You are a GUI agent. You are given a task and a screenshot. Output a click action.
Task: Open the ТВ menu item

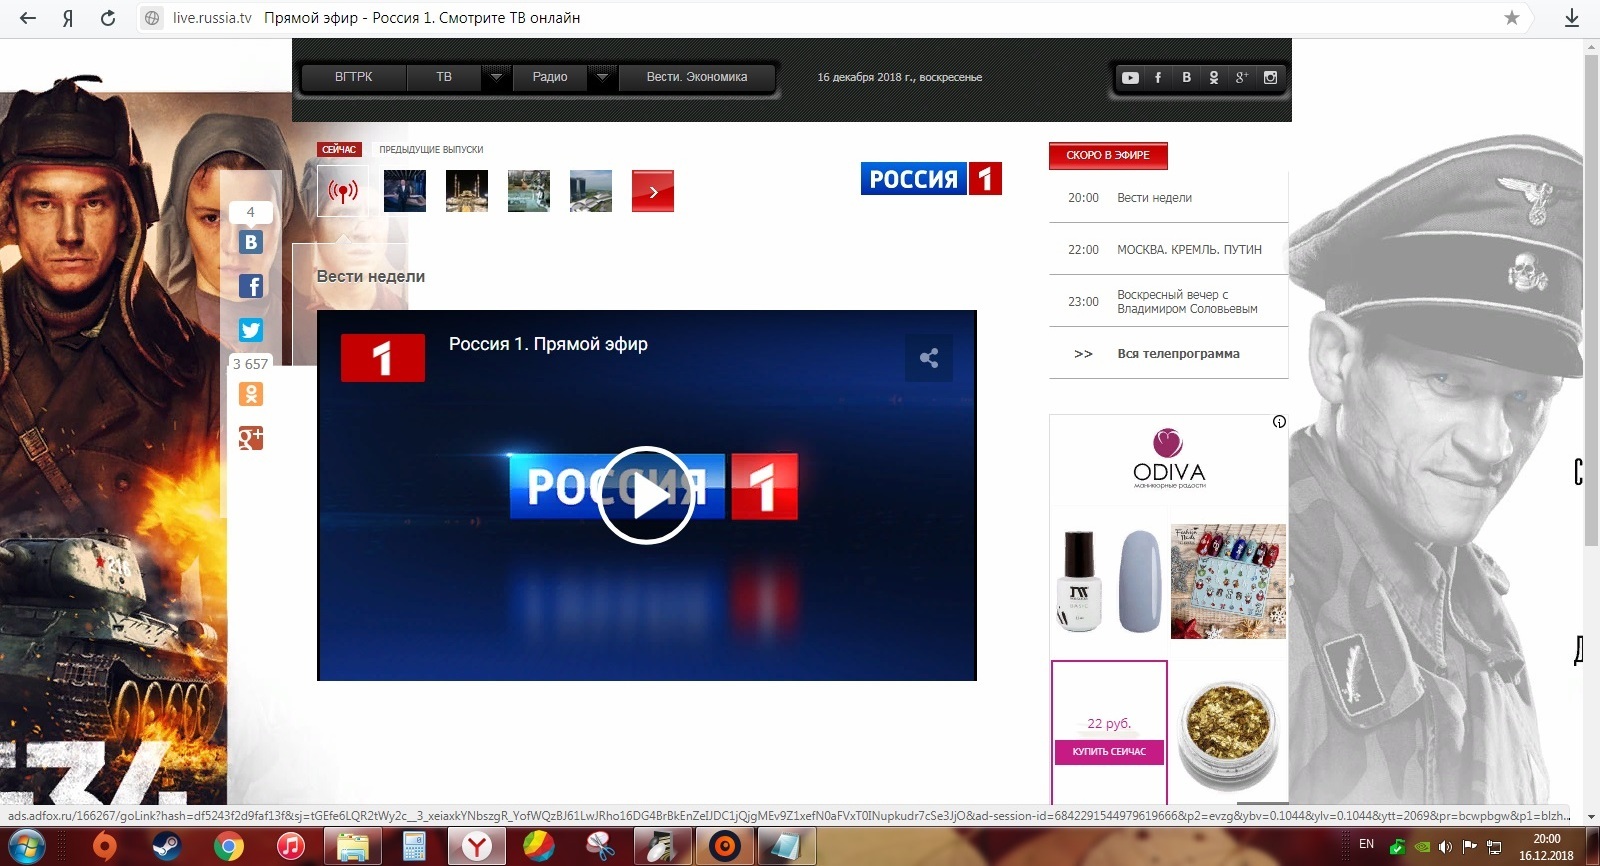pyautogui.click(x=444, y=77)
